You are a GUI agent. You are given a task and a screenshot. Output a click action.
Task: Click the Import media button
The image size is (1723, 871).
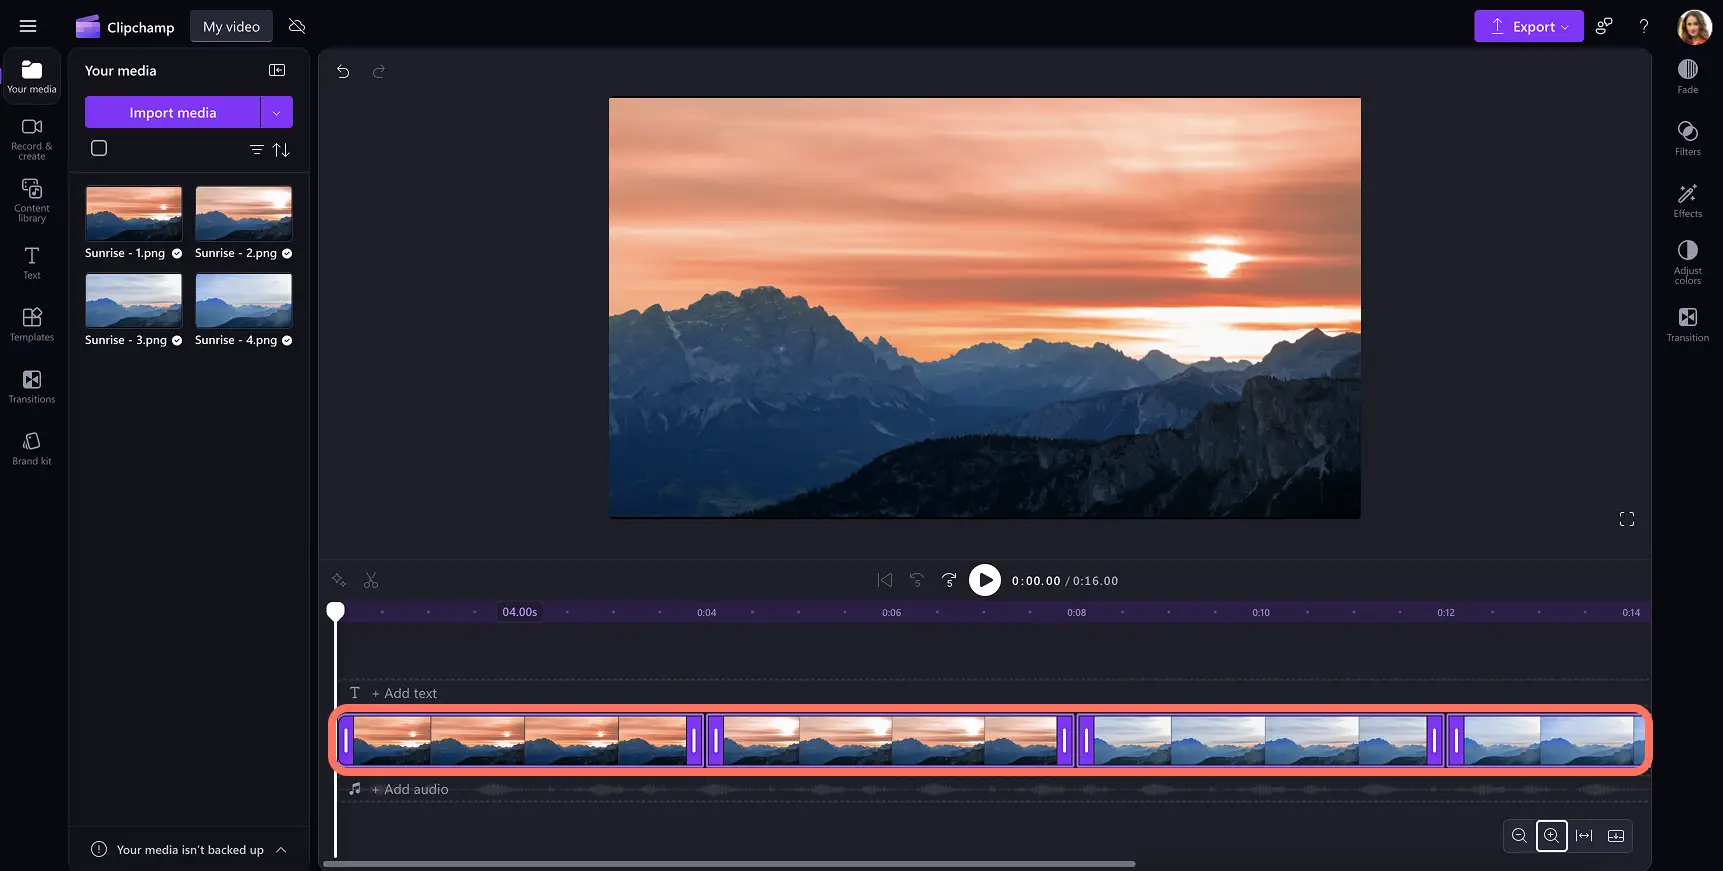(x=172, y=112)
